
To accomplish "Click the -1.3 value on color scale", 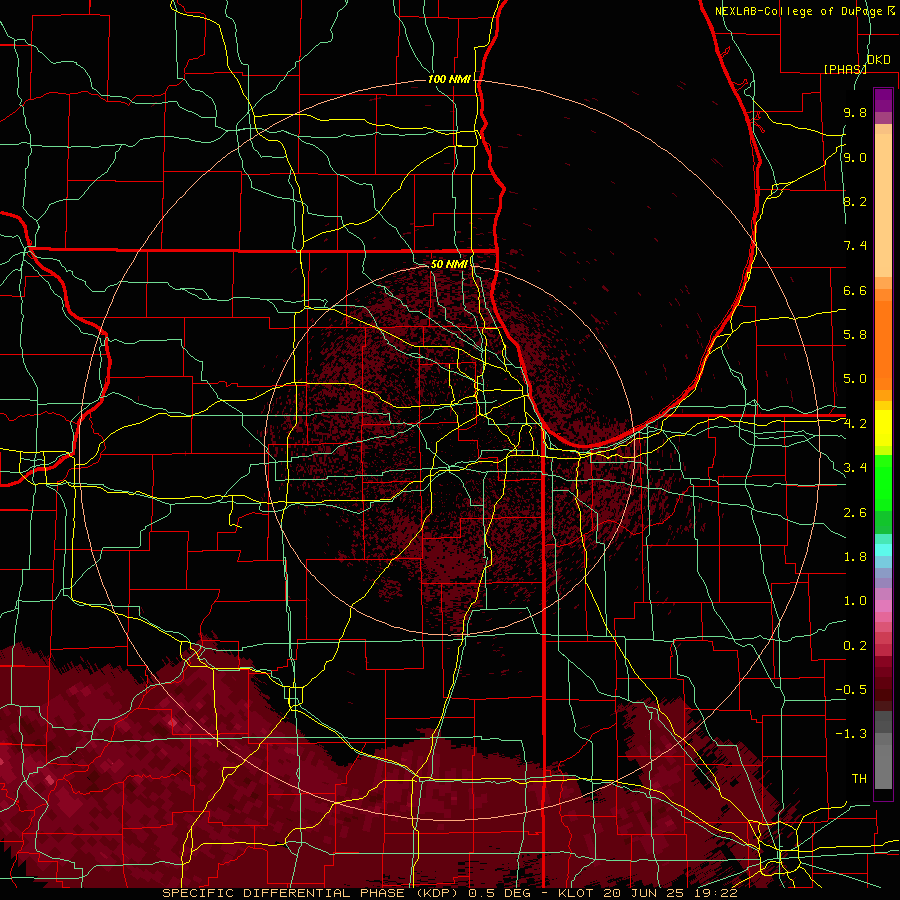I will [851, 734].
